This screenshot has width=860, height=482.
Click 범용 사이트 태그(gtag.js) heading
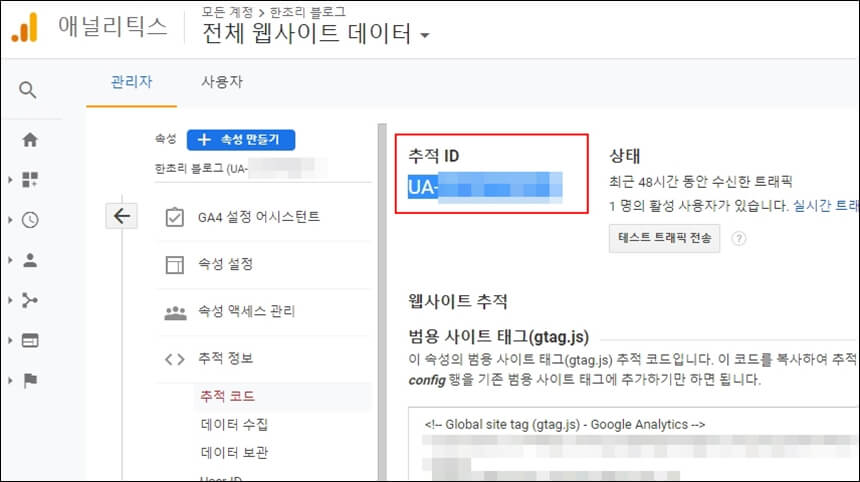(499, 336)
